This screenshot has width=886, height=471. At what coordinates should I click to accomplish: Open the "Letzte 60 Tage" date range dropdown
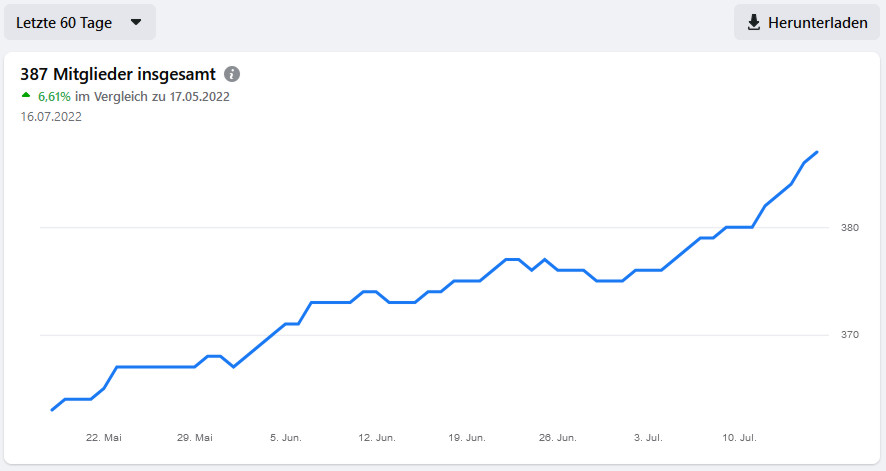point(79,22)
